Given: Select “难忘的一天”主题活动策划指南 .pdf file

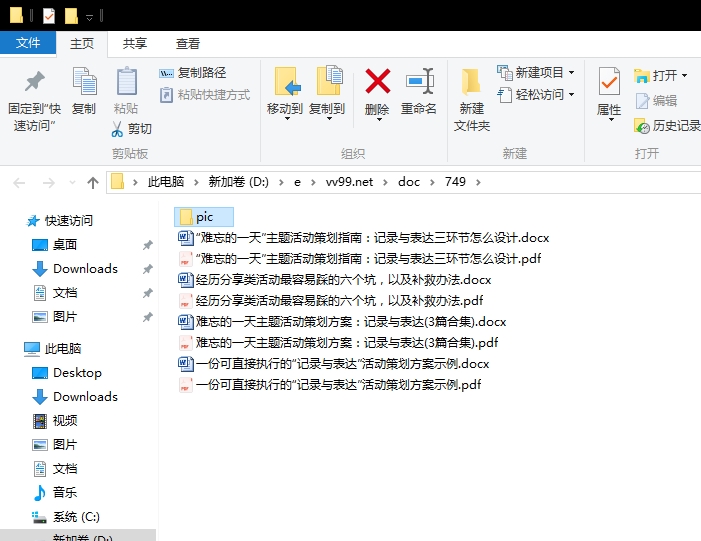Looking at the screenshot, I should (x=359, y=258).
